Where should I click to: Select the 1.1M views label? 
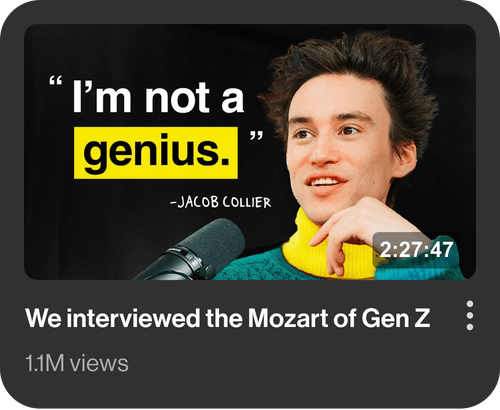[77, 363]
